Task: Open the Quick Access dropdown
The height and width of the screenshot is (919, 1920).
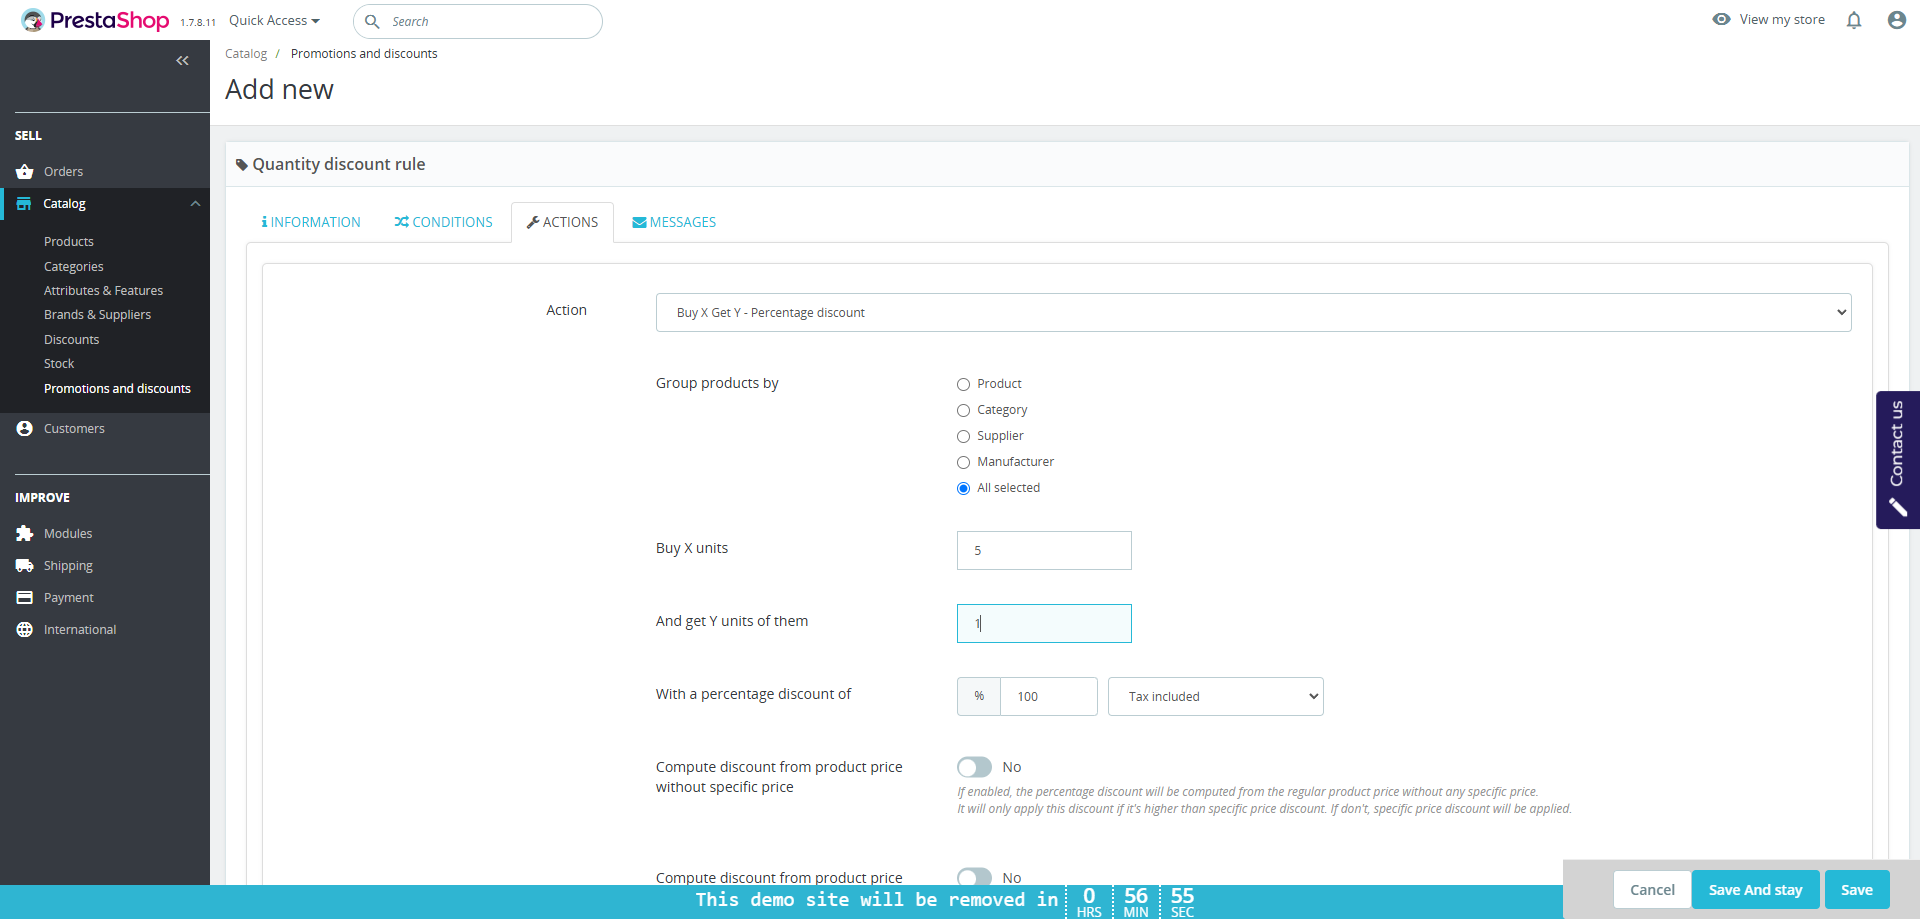Action: (274, 20)
